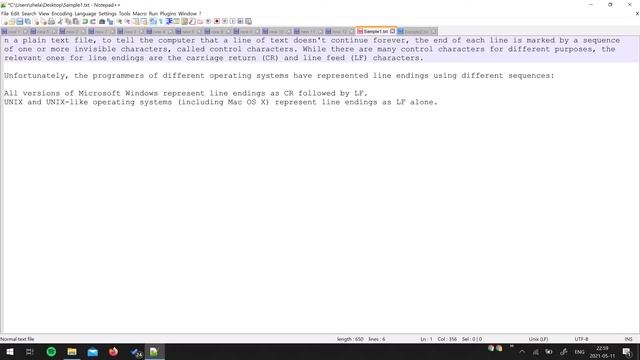Select the Sample1.txt tab

click(376, 31)
